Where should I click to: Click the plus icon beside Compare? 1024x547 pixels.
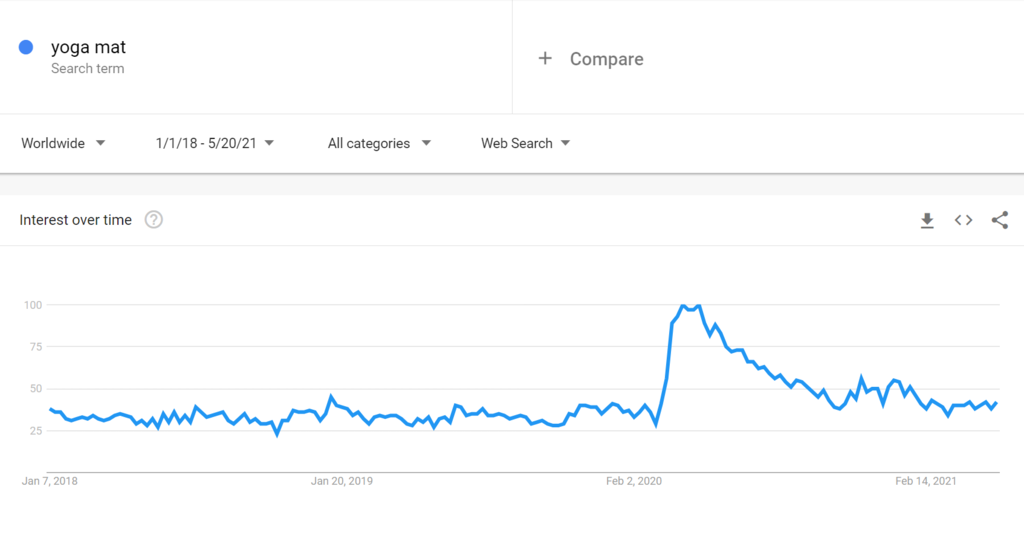[545, 59]
